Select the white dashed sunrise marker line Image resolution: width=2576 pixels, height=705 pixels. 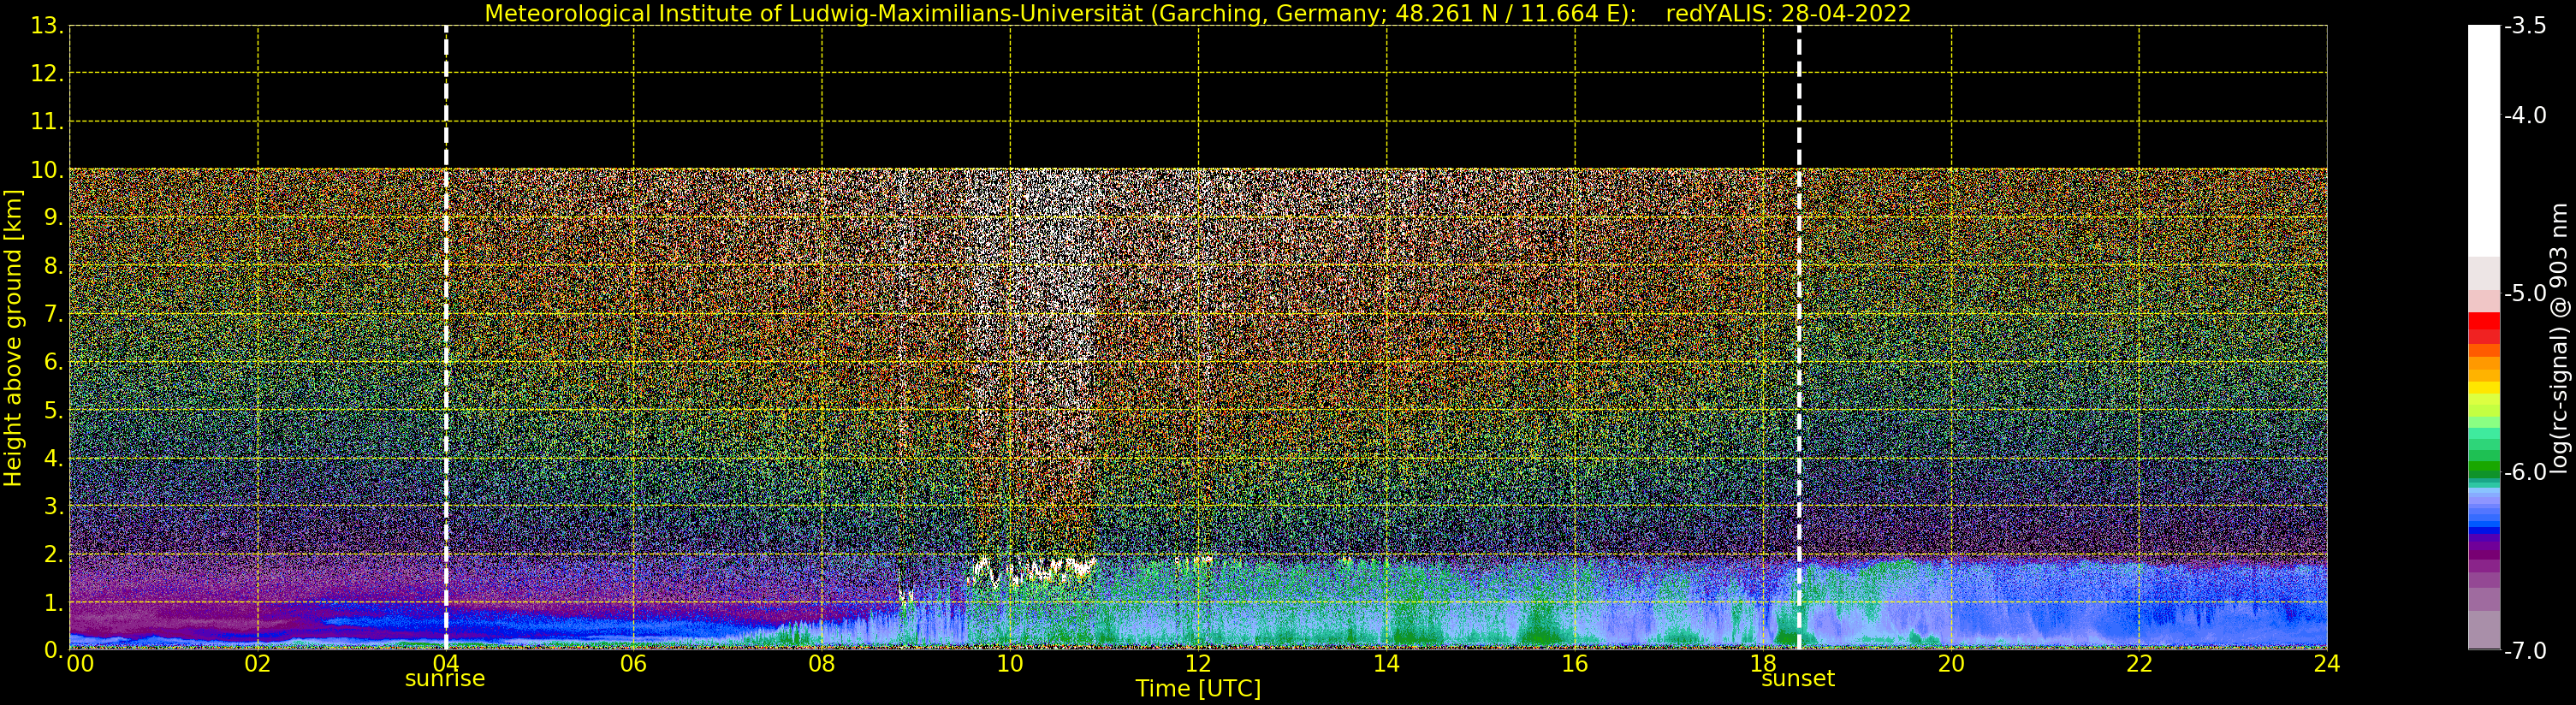[446, 337]
